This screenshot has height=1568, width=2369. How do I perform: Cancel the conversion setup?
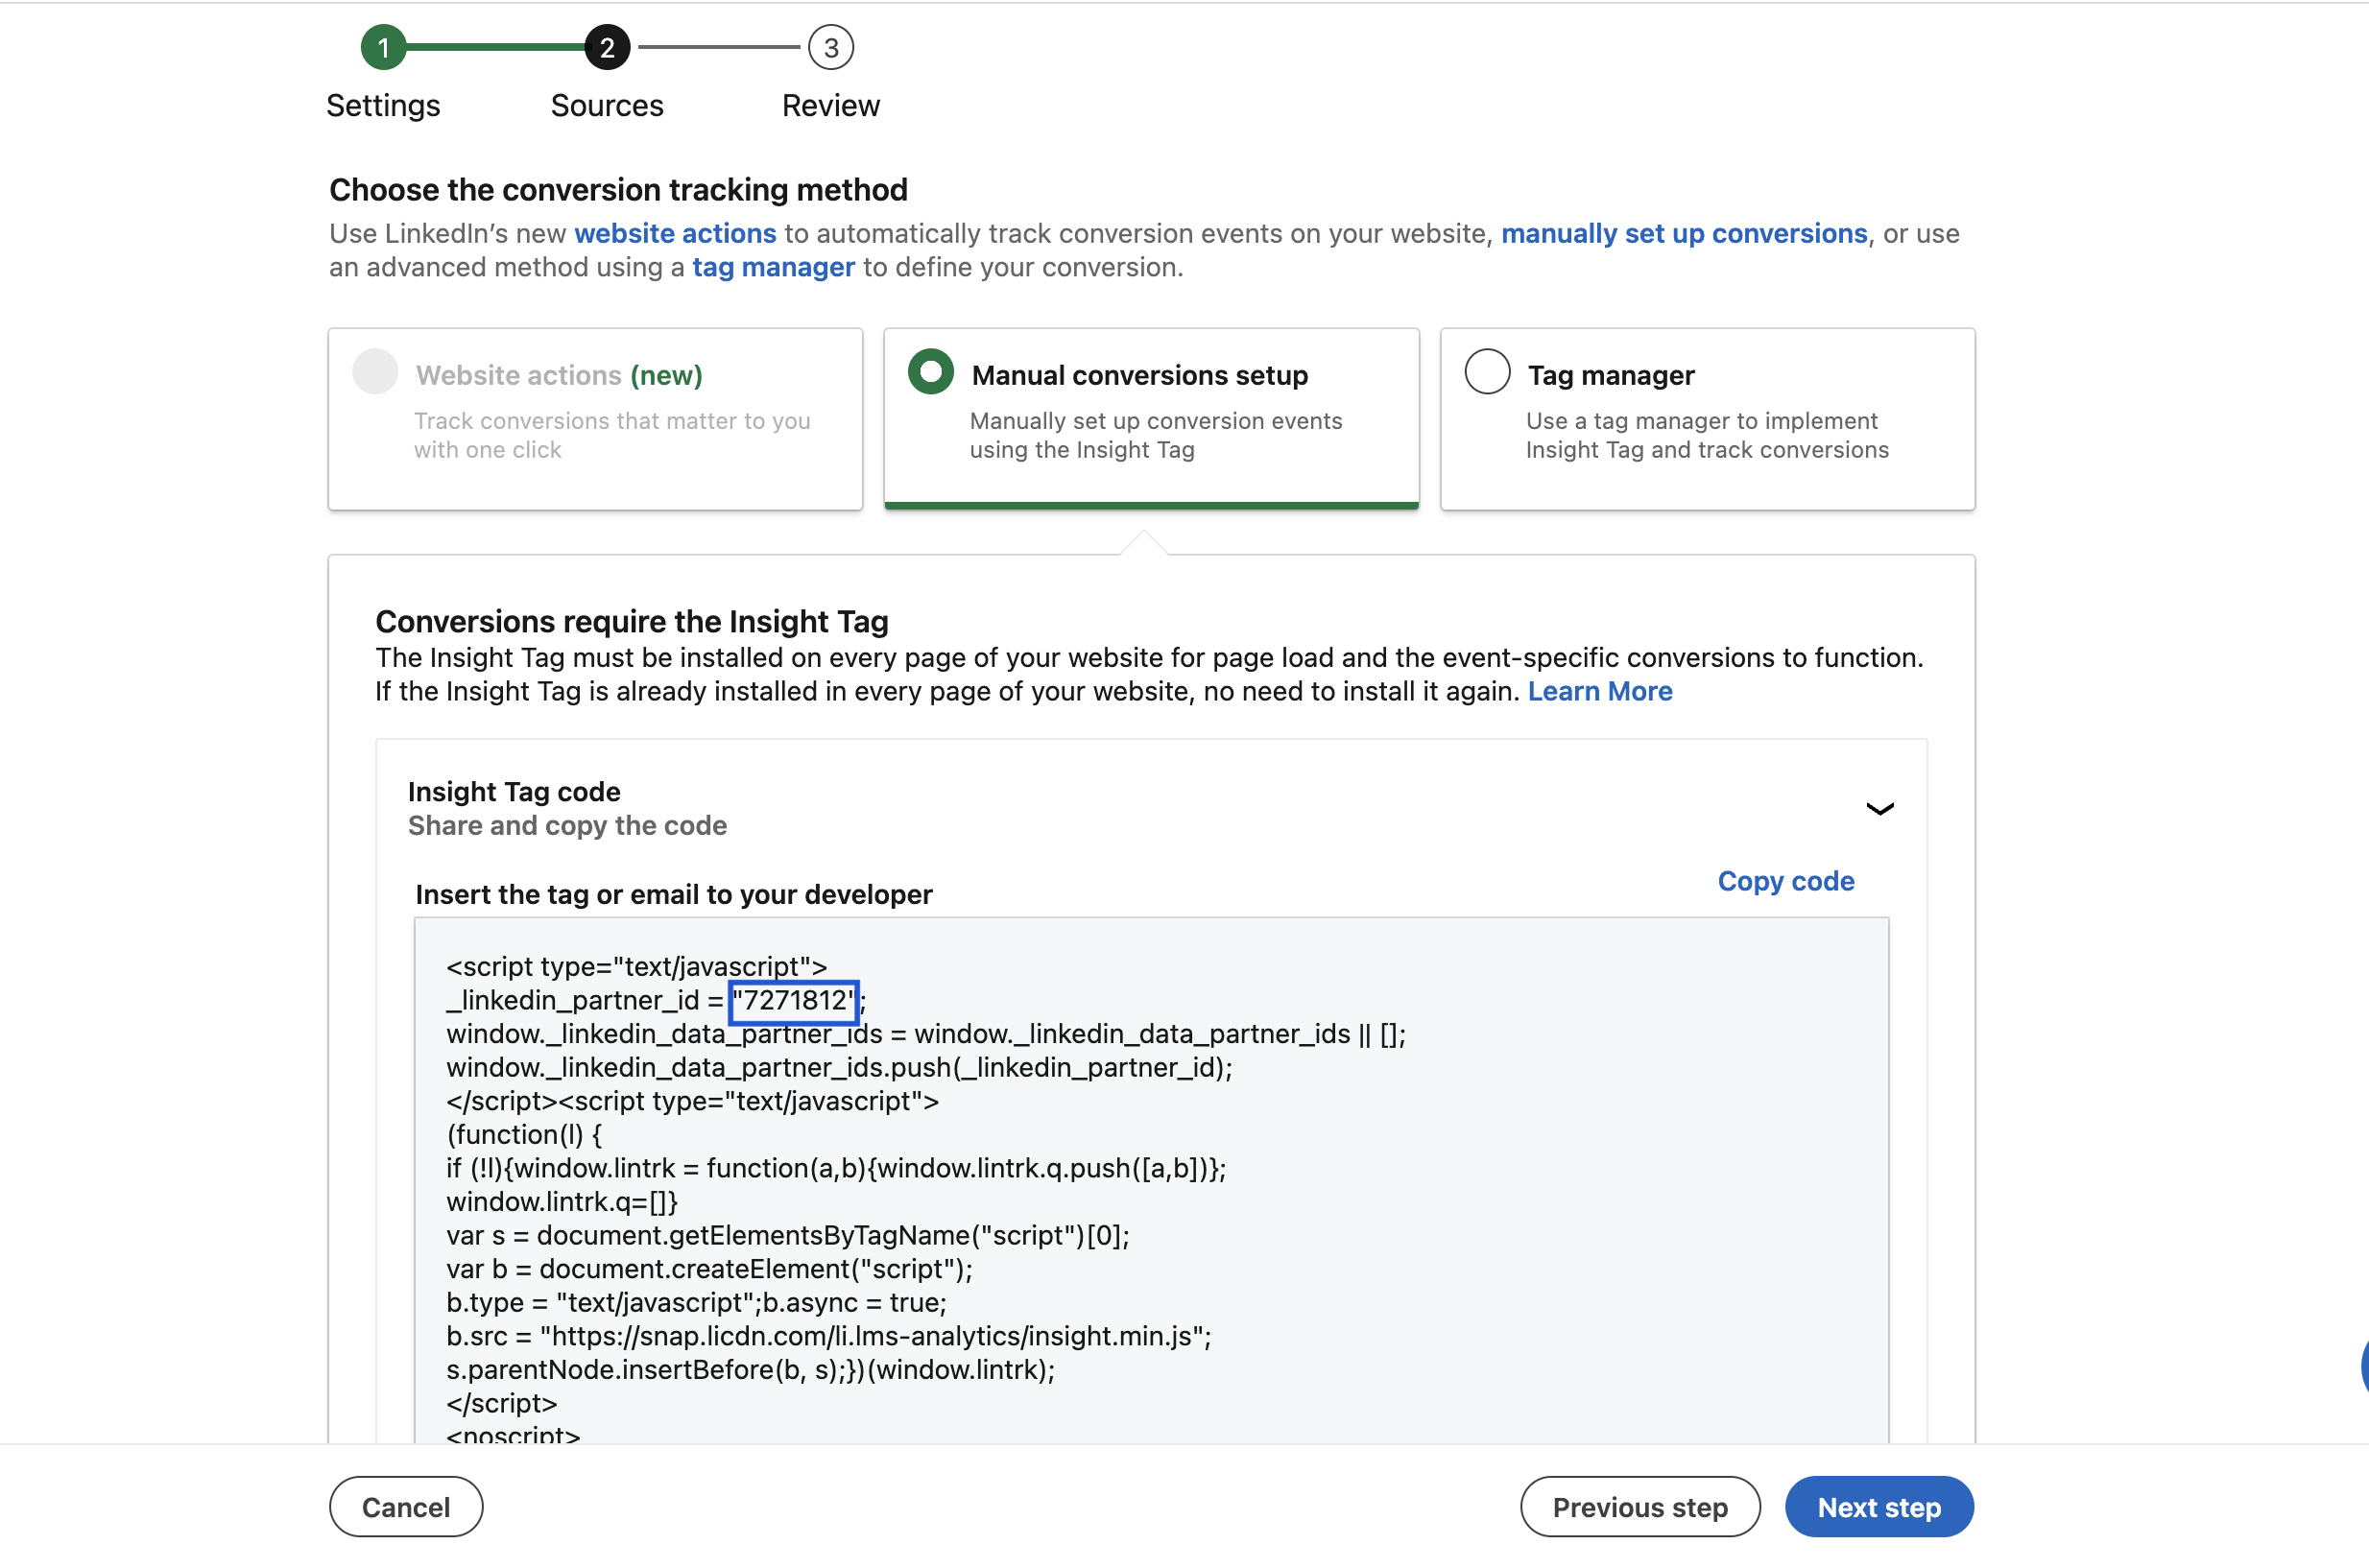point(406,1506)
